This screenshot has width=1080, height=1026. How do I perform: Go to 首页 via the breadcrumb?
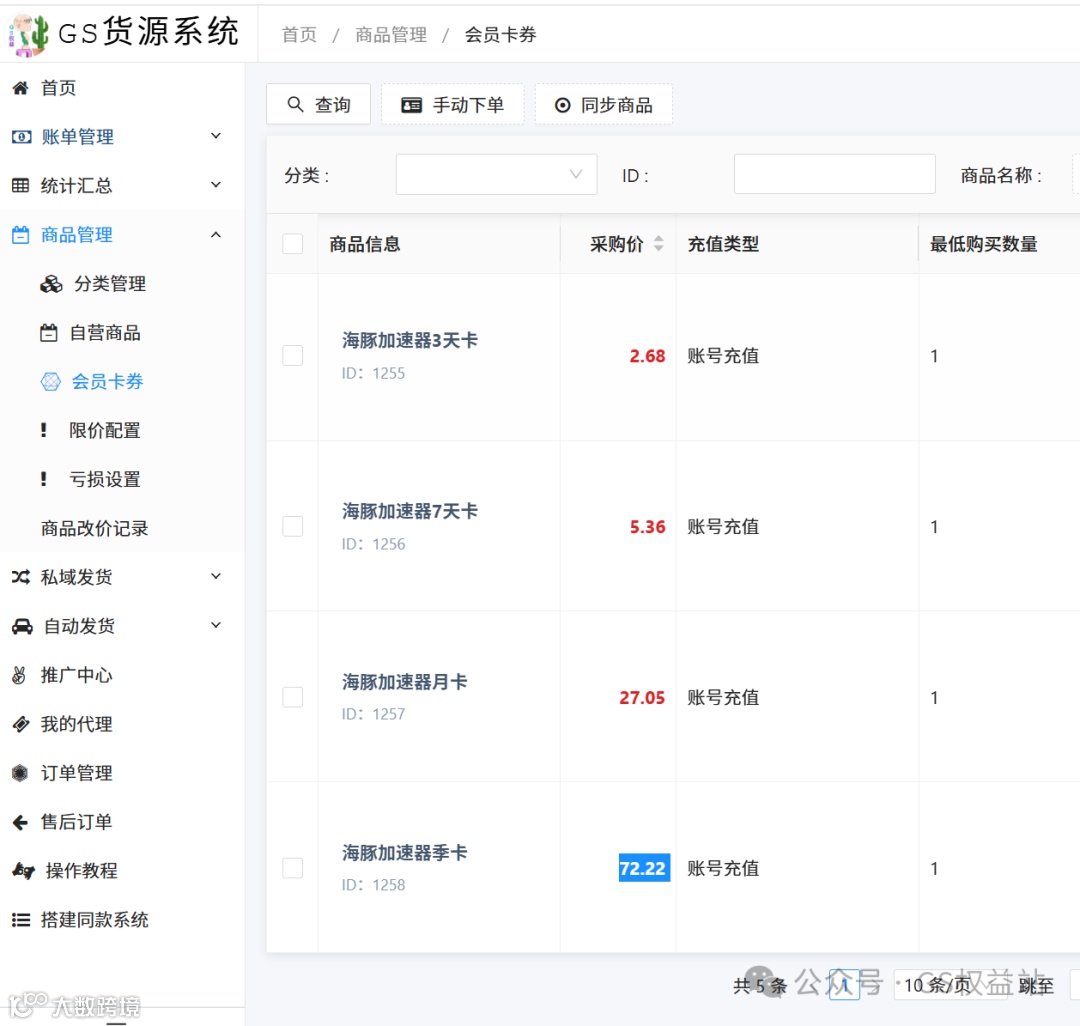coord(300,34)
